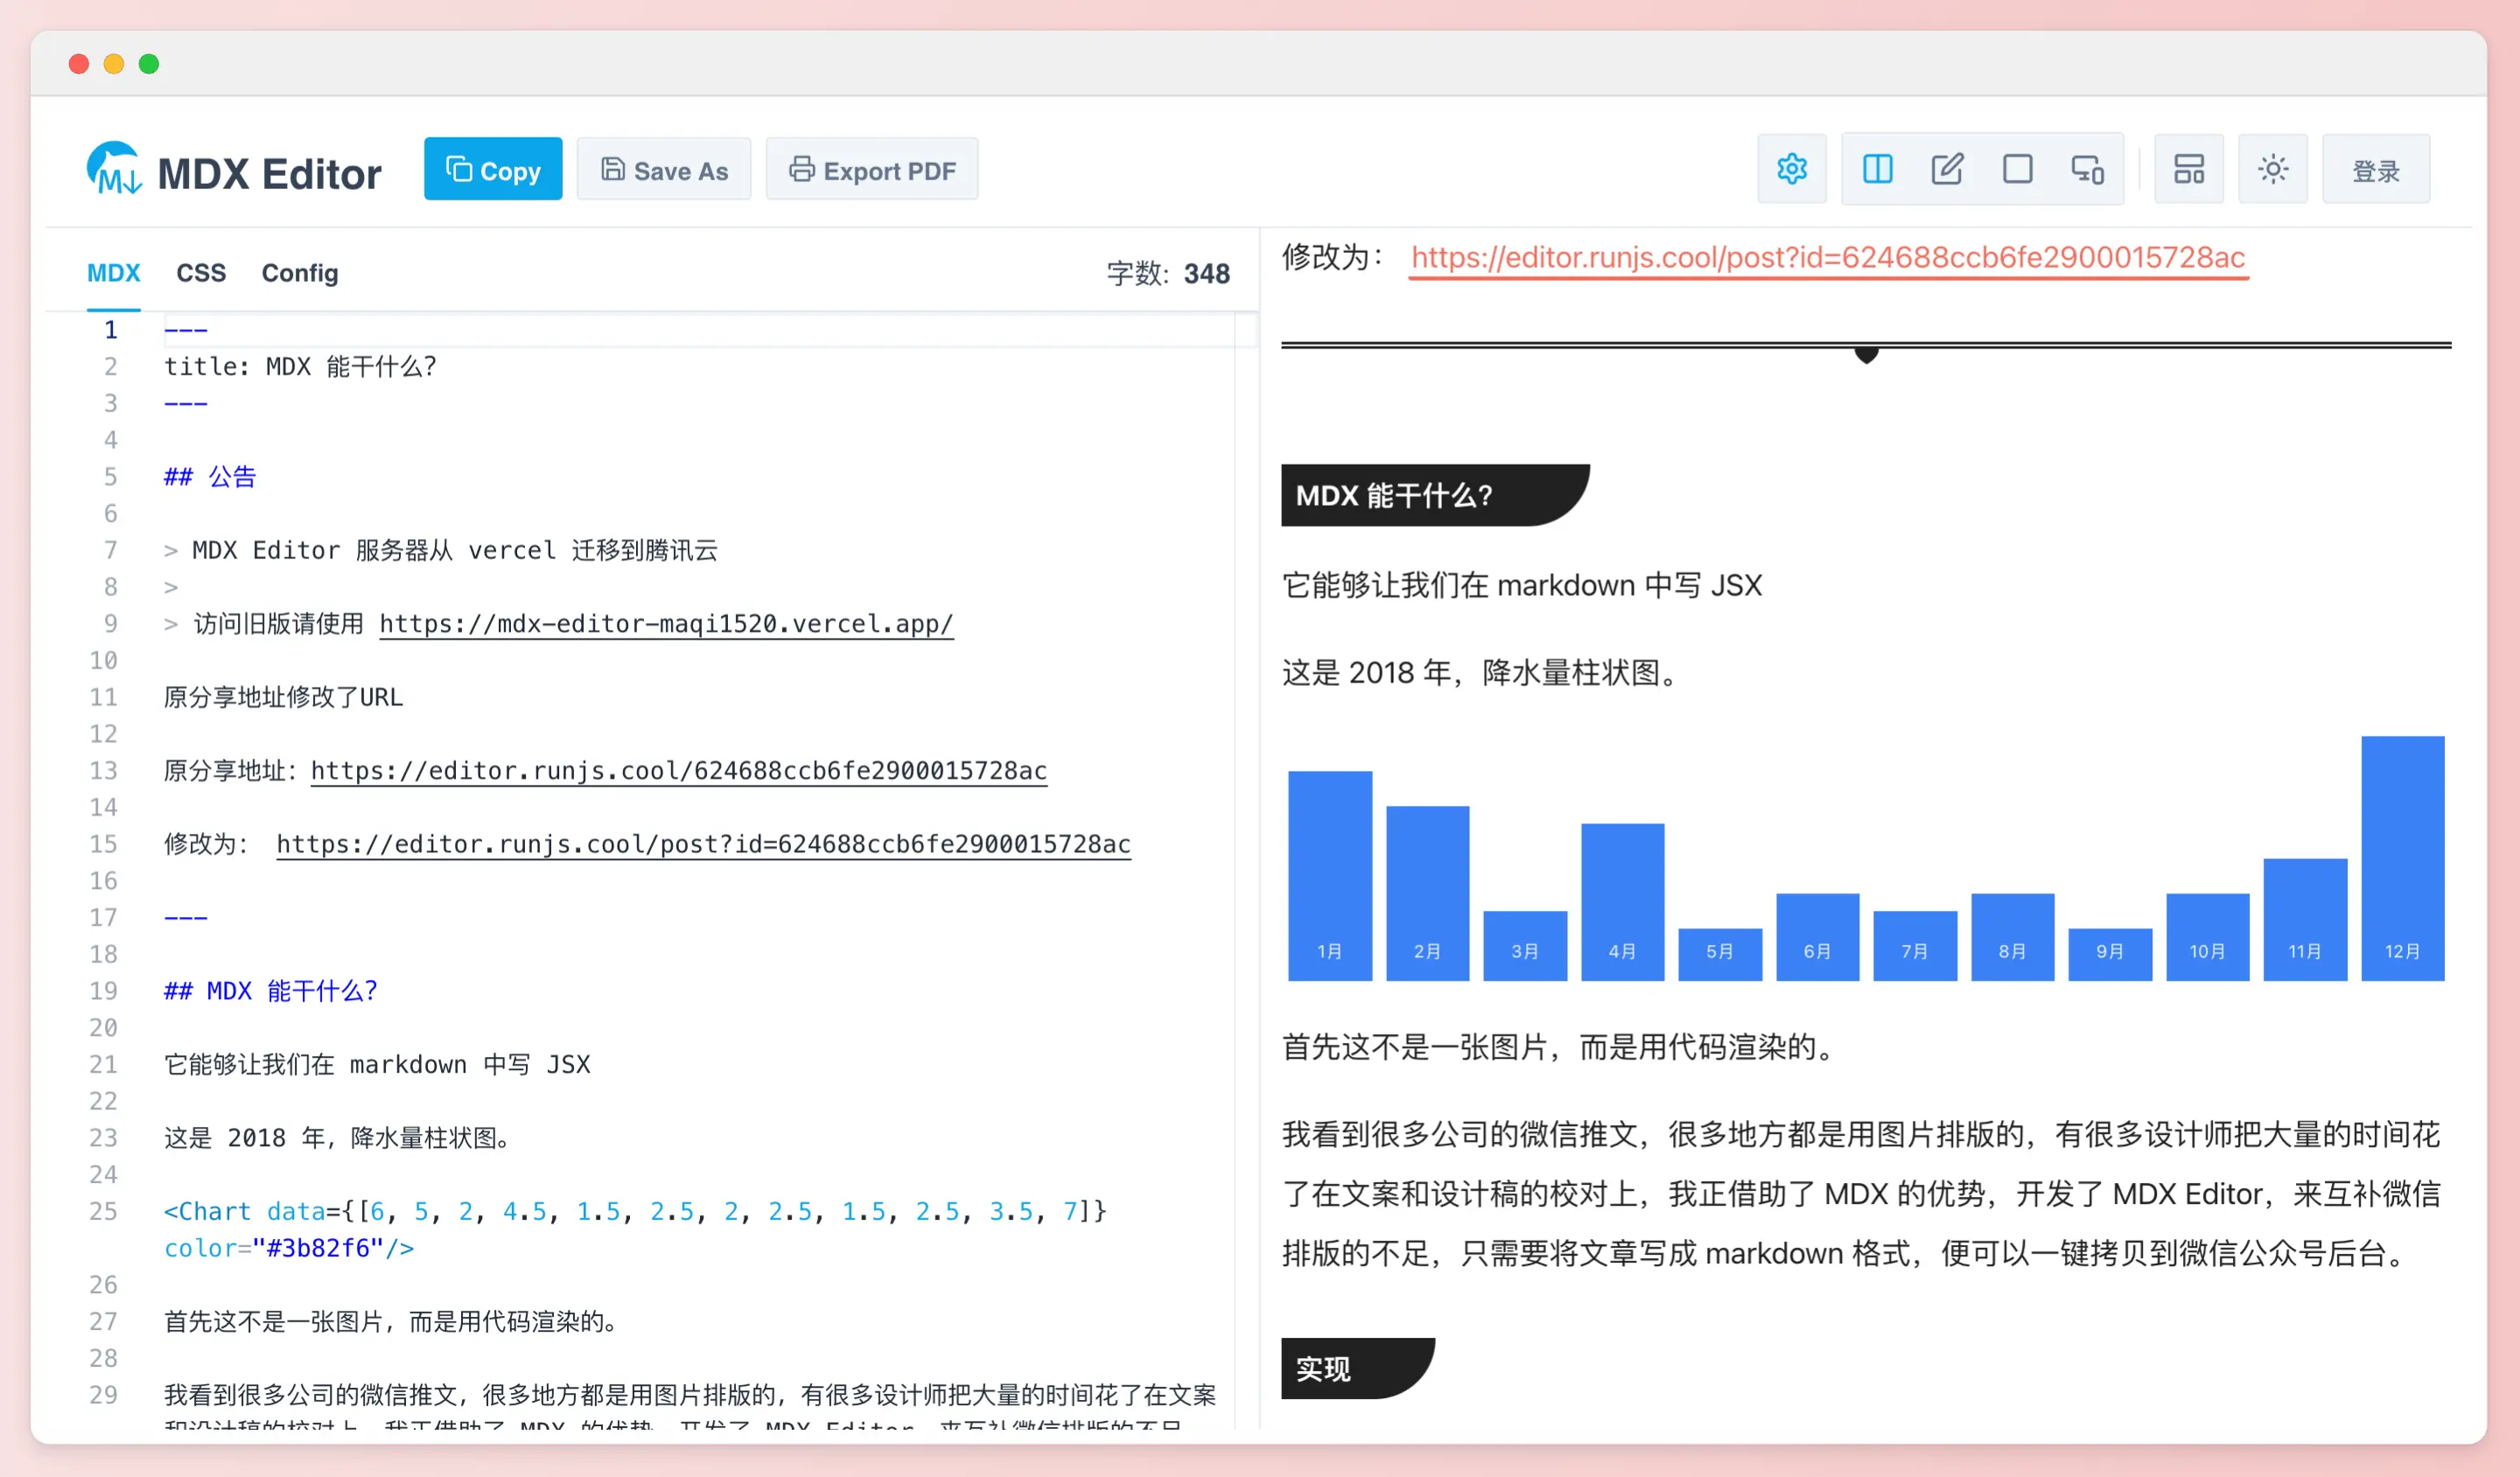
Task: Click the 字数: 348 word count
Action: pyautogui.click(x=1168, y=273)
